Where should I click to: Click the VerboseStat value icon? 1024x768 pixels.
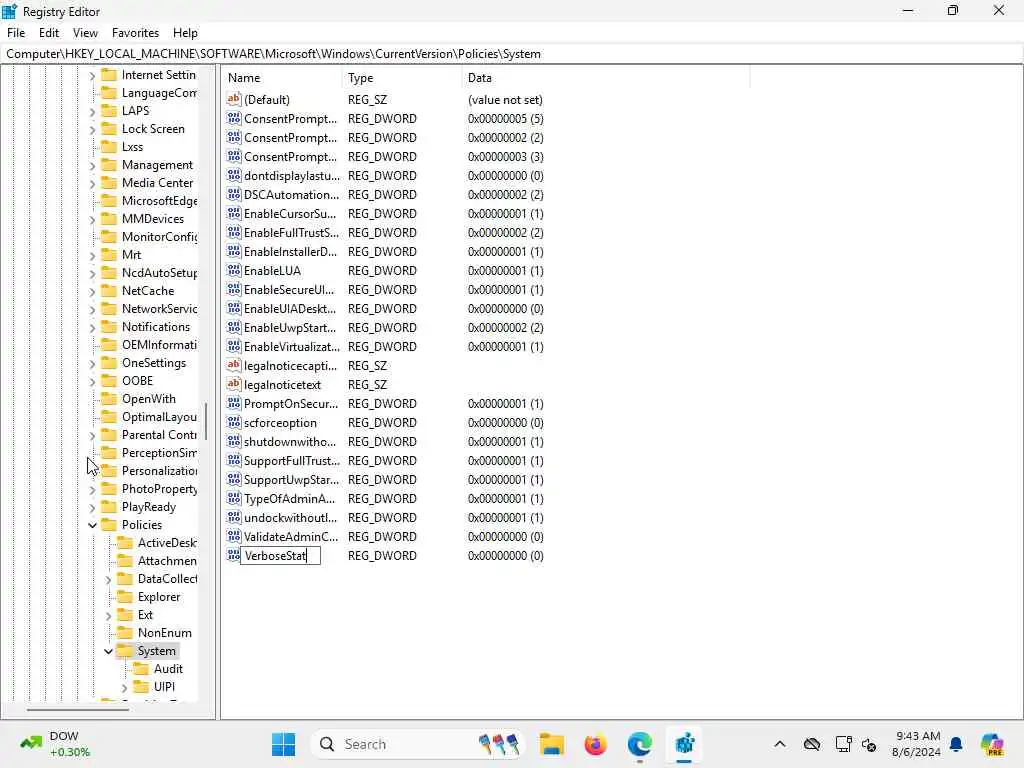point(233,555)
